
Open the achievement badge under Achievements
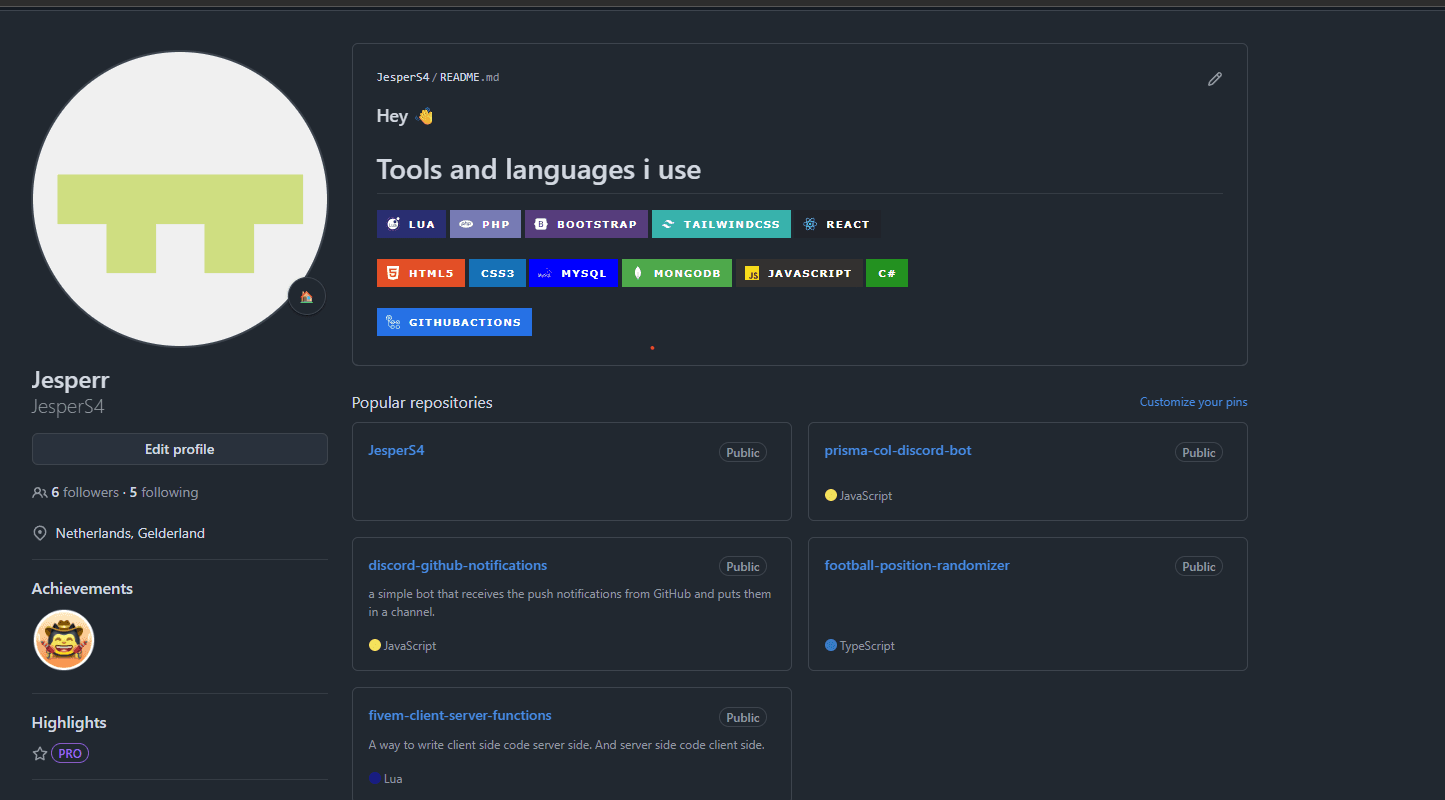point(63,639)
